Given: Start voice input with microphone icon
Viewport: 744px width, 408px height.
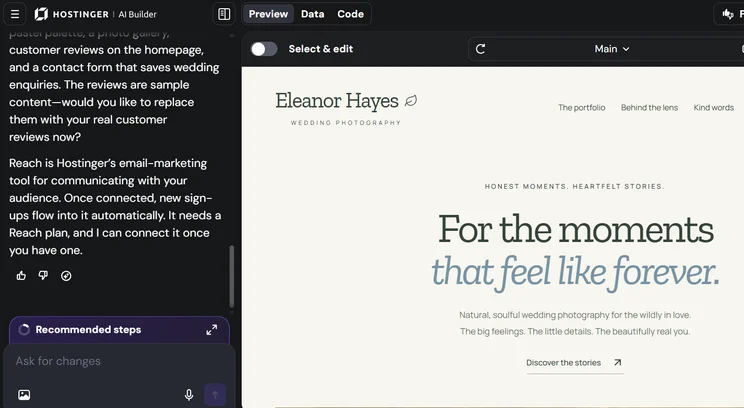Looking at the screenshot, I should coord(189,395).
